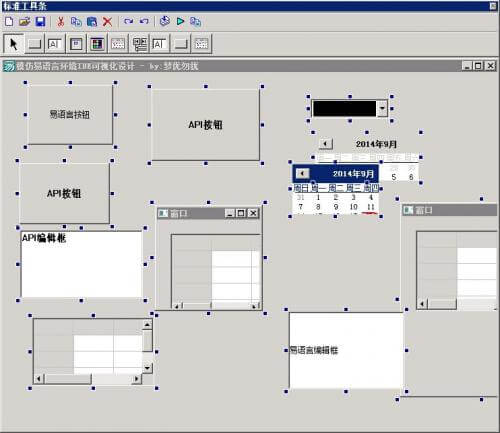Click the large API按钮 in the center
This screenshot has width=500, height=433.
click(205, 125)
